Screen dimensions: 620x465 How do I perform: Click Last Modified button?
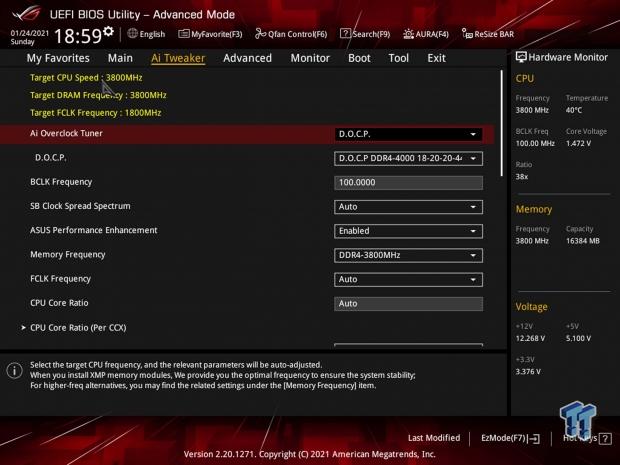point(434,438)
